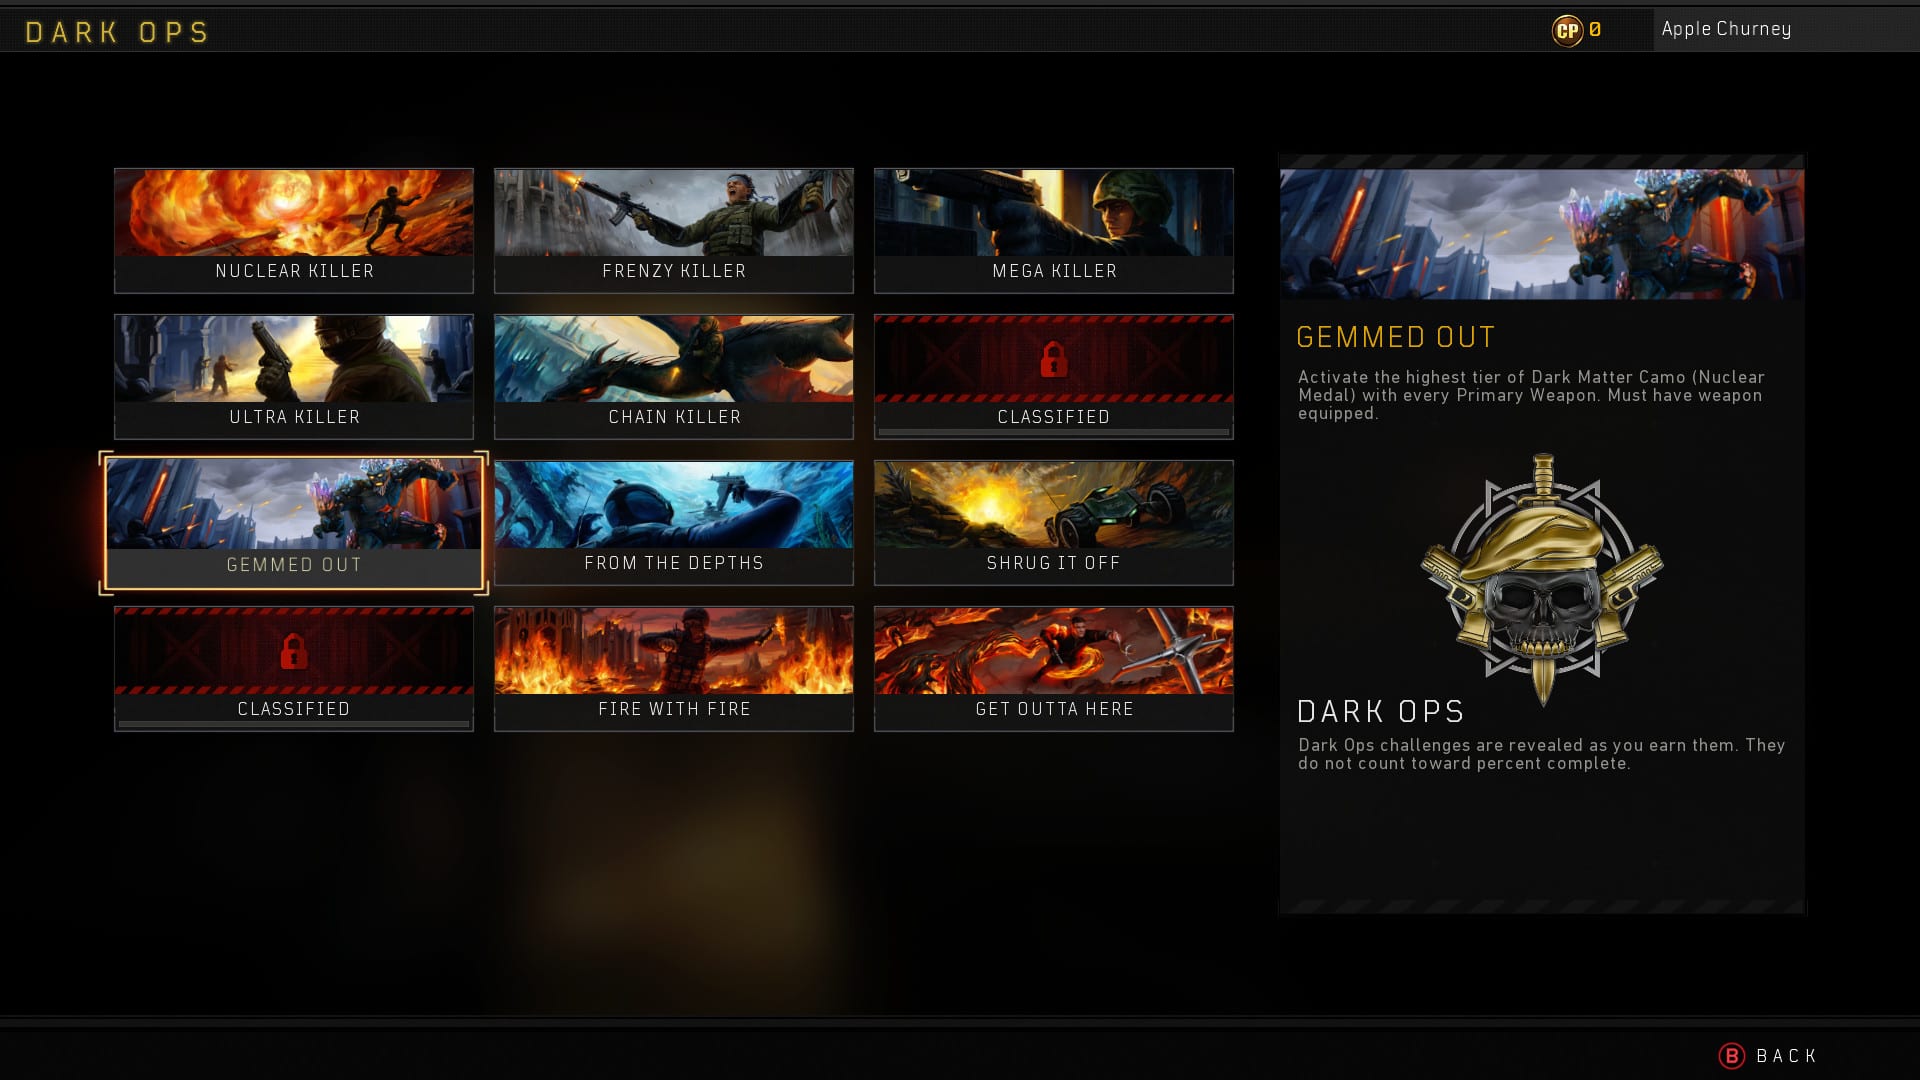This screenshot has width=1920, height=1080.
Task: Click the NUCLEAR KILLER label text
Action: pyautogui.click(x=294, y=271)
